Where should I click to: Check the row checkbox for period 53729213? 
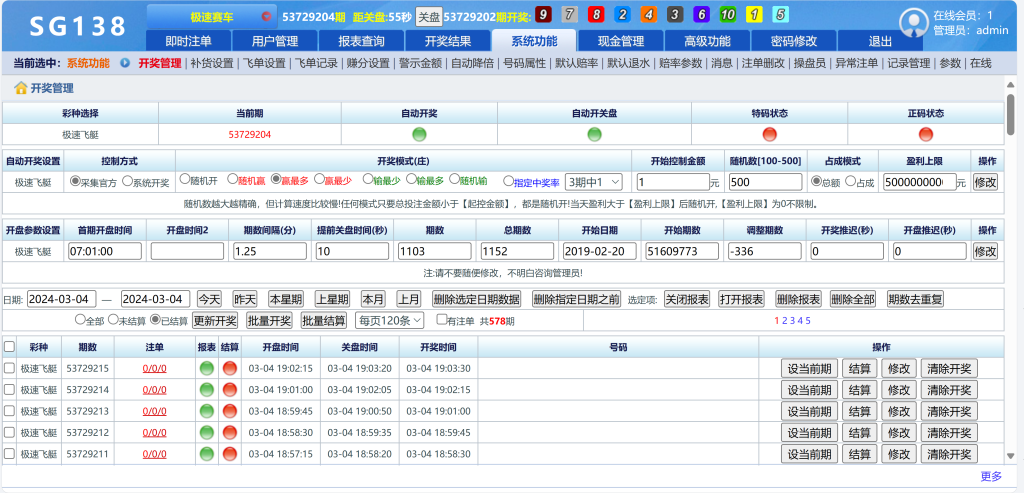[x=10, y=412]
